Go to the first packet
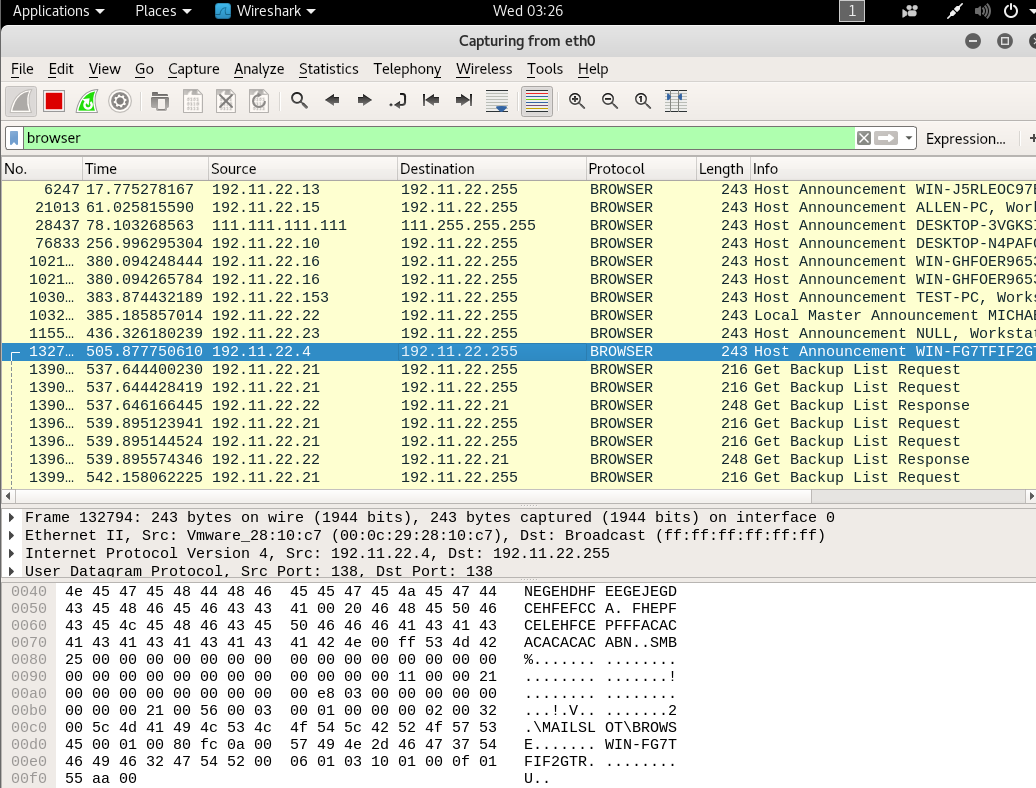 (x=431, y=101)
